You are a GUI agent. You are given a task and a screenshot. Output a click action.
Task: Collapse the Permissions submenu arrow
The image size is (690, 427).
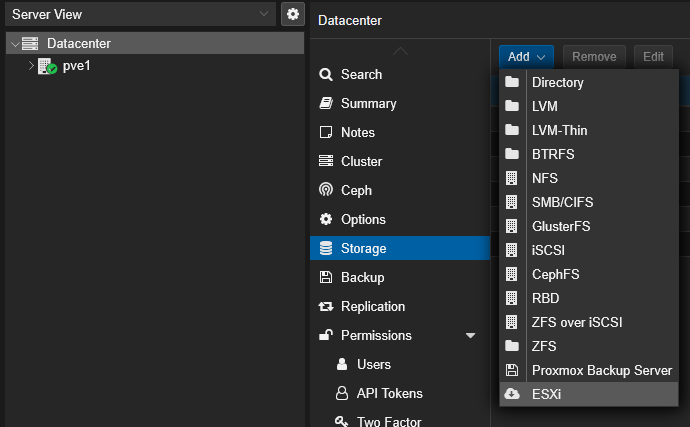(x=471, y=336)
